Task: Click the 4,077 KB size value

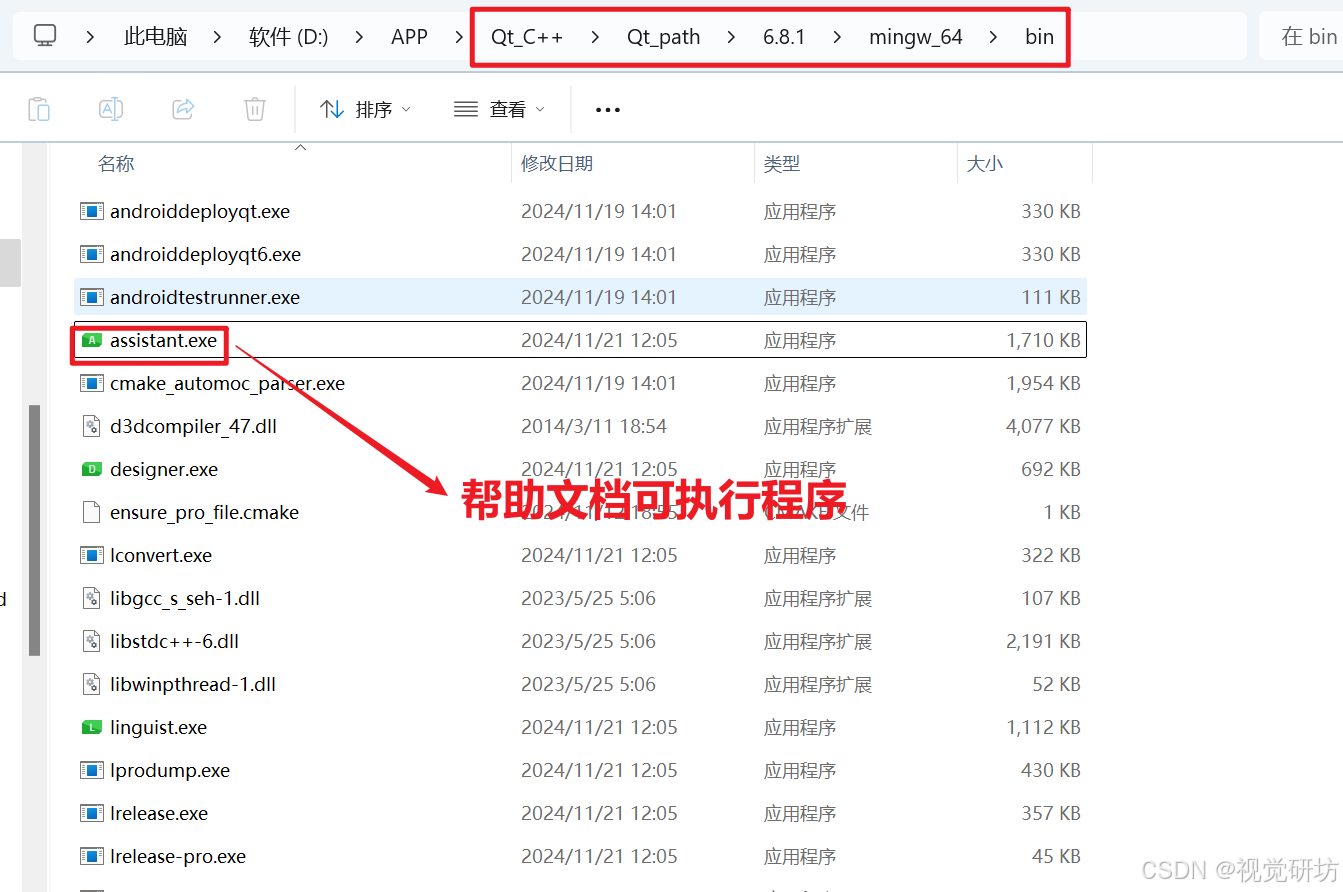Action: 1043,426
